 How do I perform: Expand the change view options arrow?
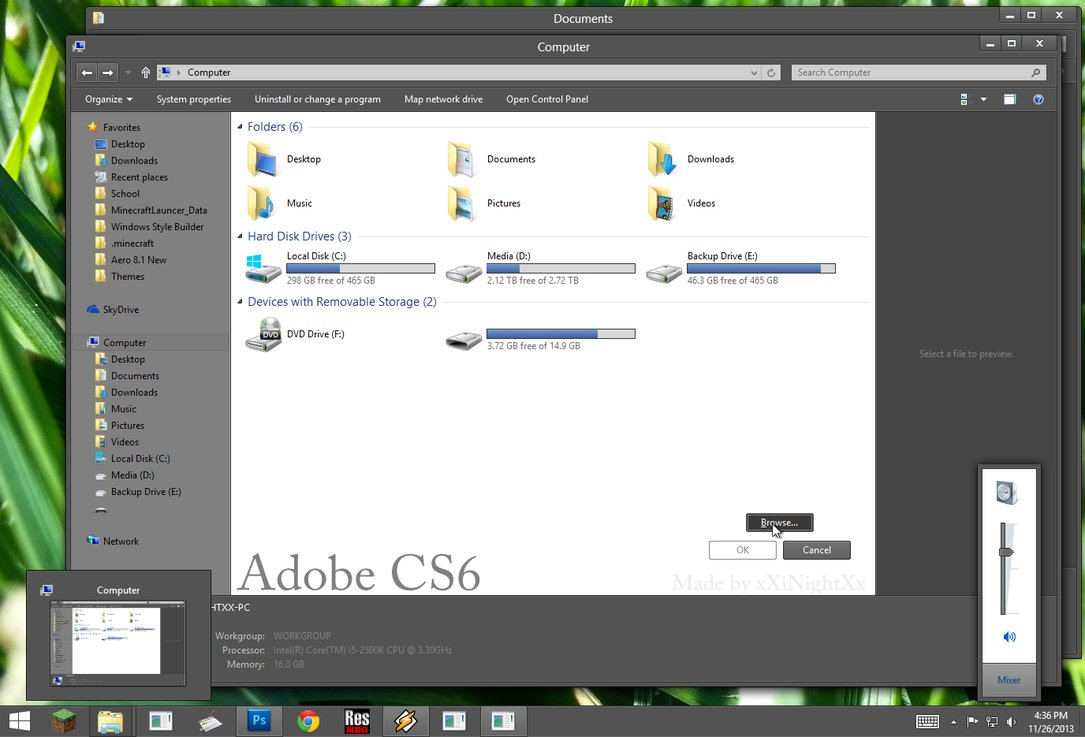pos(983,100)
